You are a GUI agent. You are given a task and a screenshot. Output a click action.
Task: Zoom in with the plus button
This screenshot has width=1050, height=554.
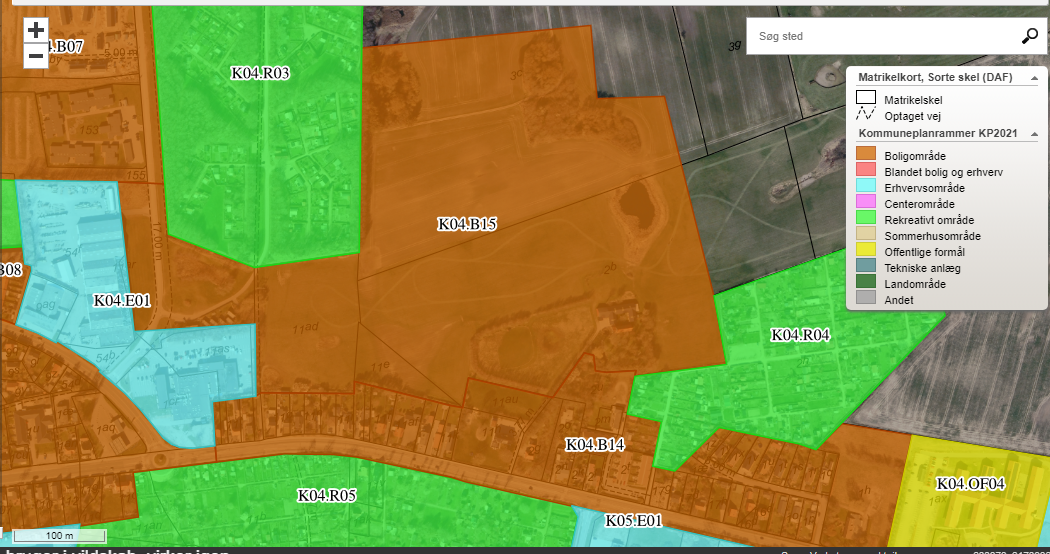point(35,30)
